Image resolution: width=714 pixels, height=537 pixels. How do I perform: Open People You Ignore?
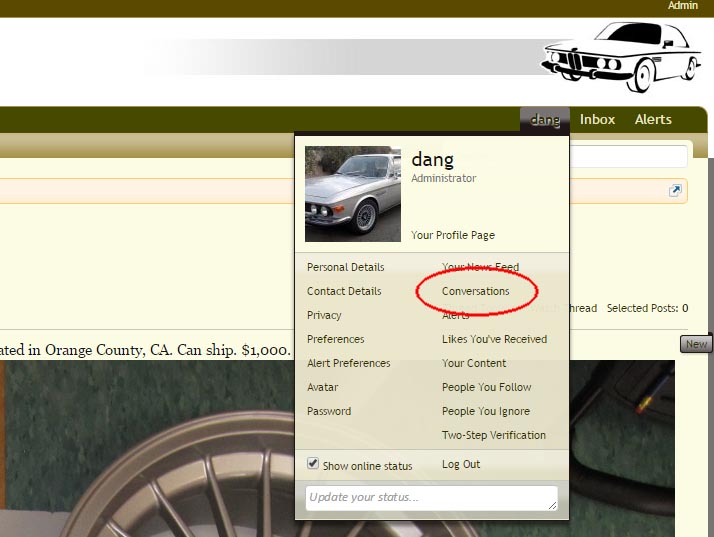486,411
